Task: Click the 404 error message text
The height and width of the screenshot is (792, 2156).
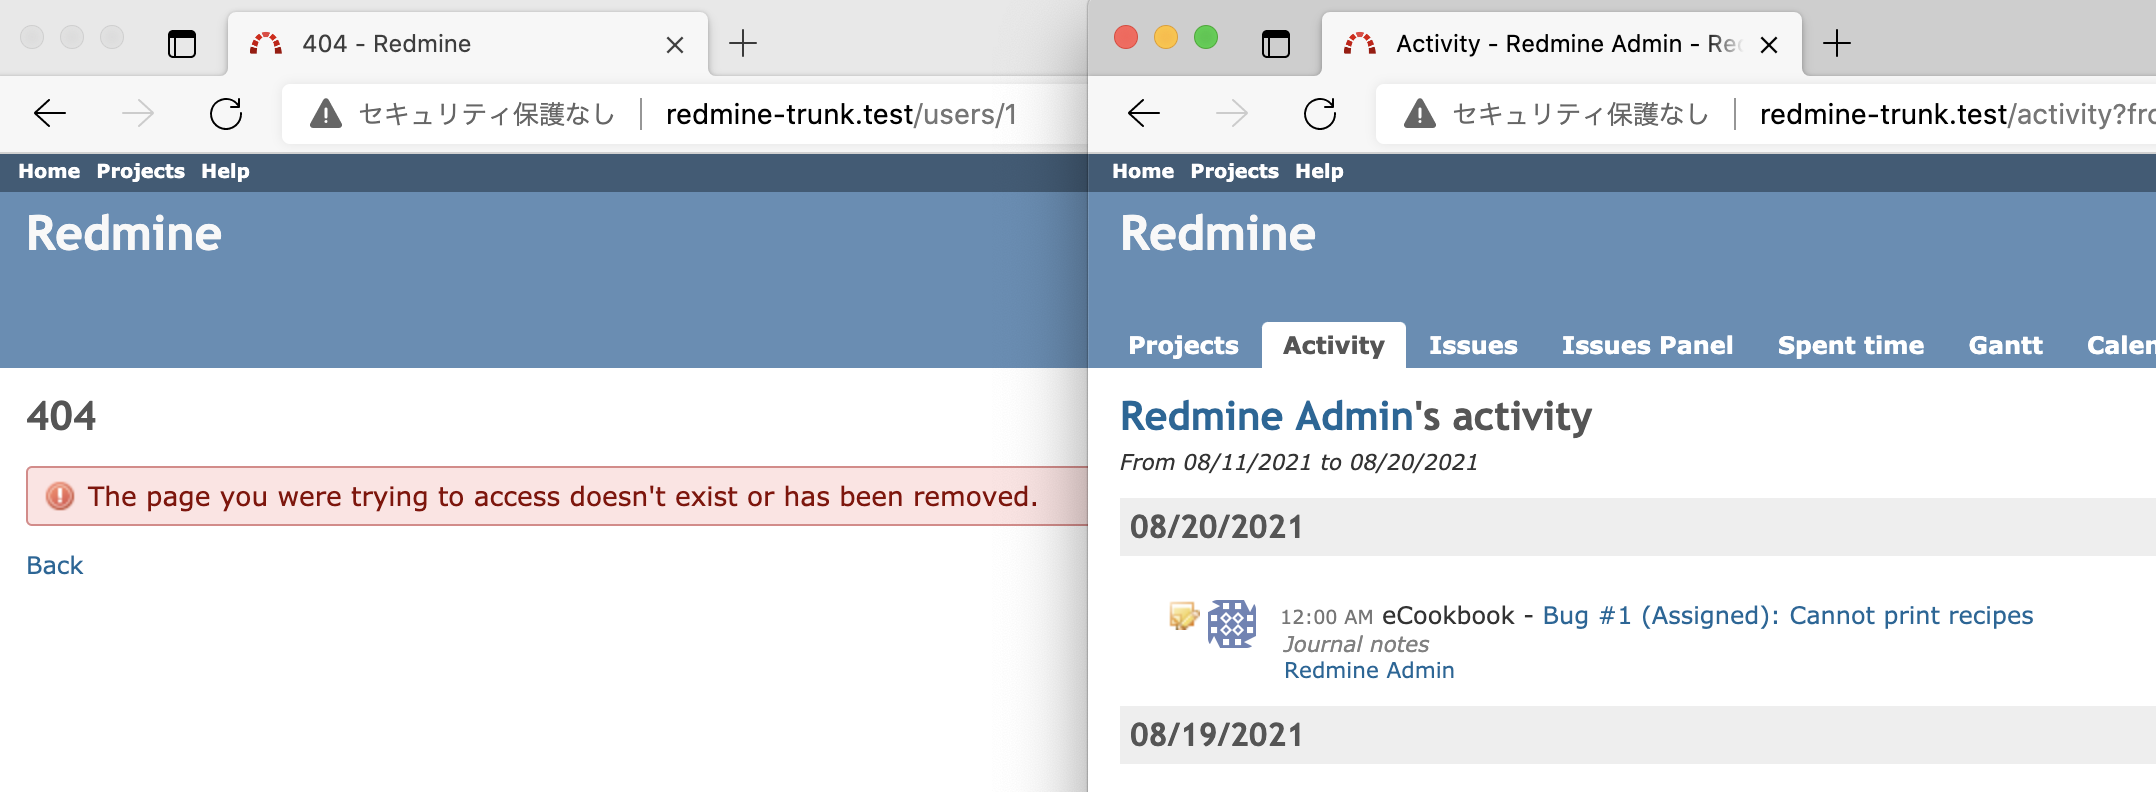Action: click(x=563, y=496)
